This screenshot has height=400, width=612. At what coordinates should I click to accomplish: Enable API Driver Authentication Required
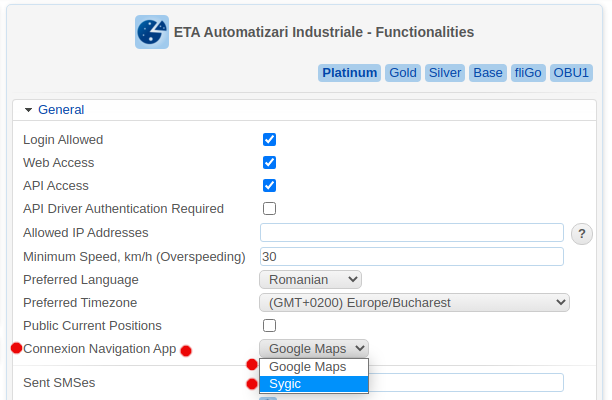coord(269,209)
